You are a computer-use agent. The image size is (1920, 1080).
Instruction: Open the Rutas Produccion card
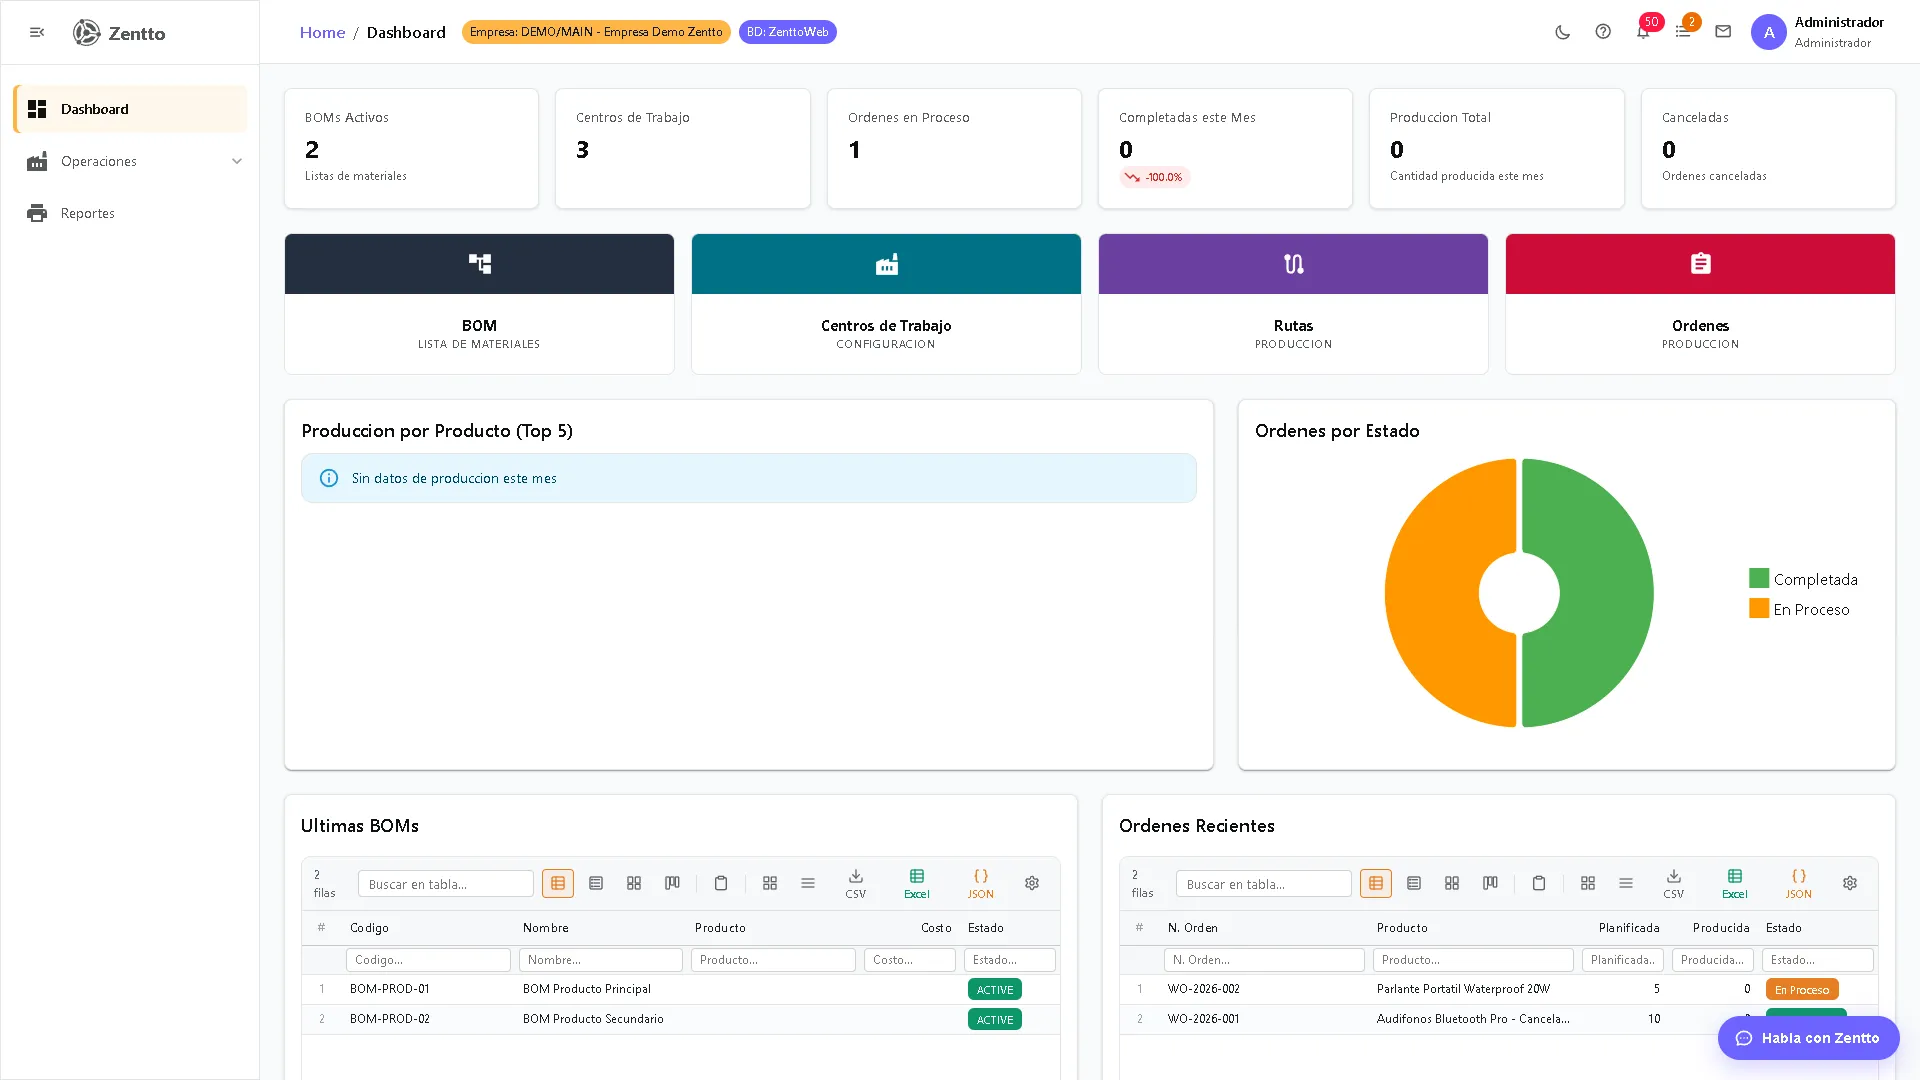click(1293, 304)
